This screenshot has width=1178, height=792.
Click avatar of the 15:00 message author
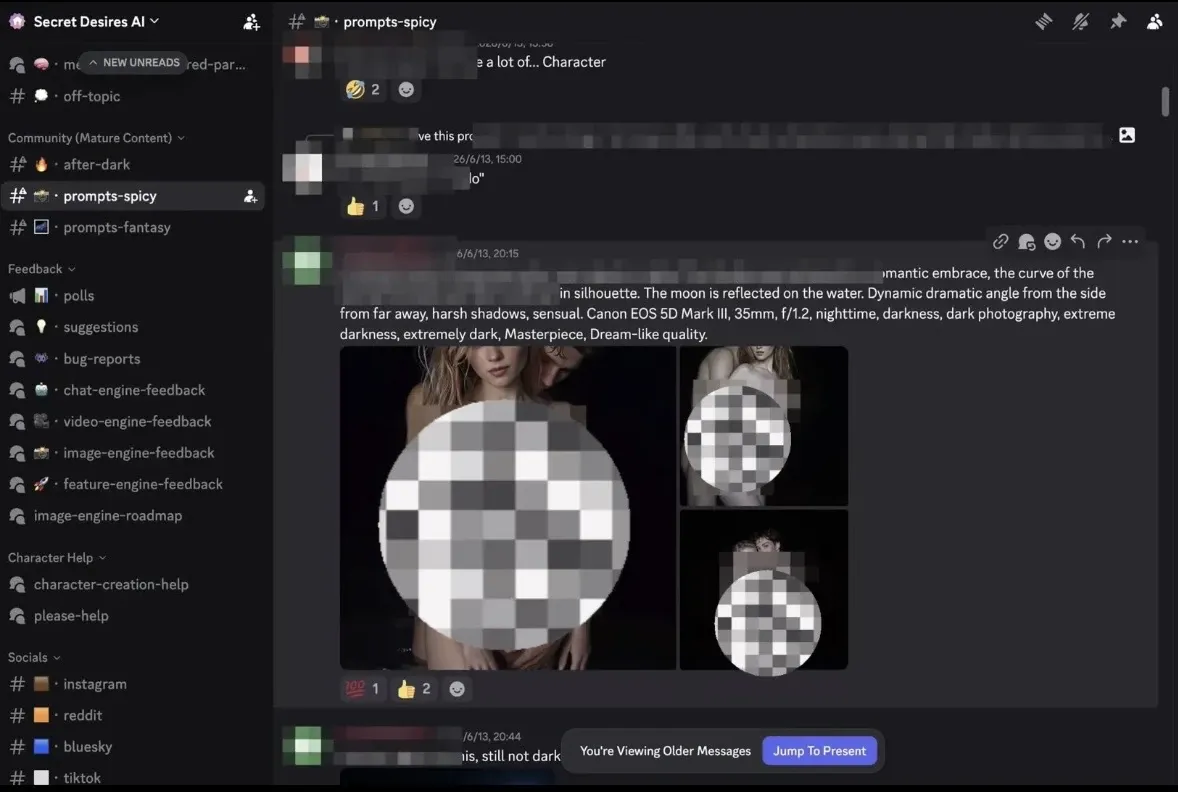click(303, 169)
